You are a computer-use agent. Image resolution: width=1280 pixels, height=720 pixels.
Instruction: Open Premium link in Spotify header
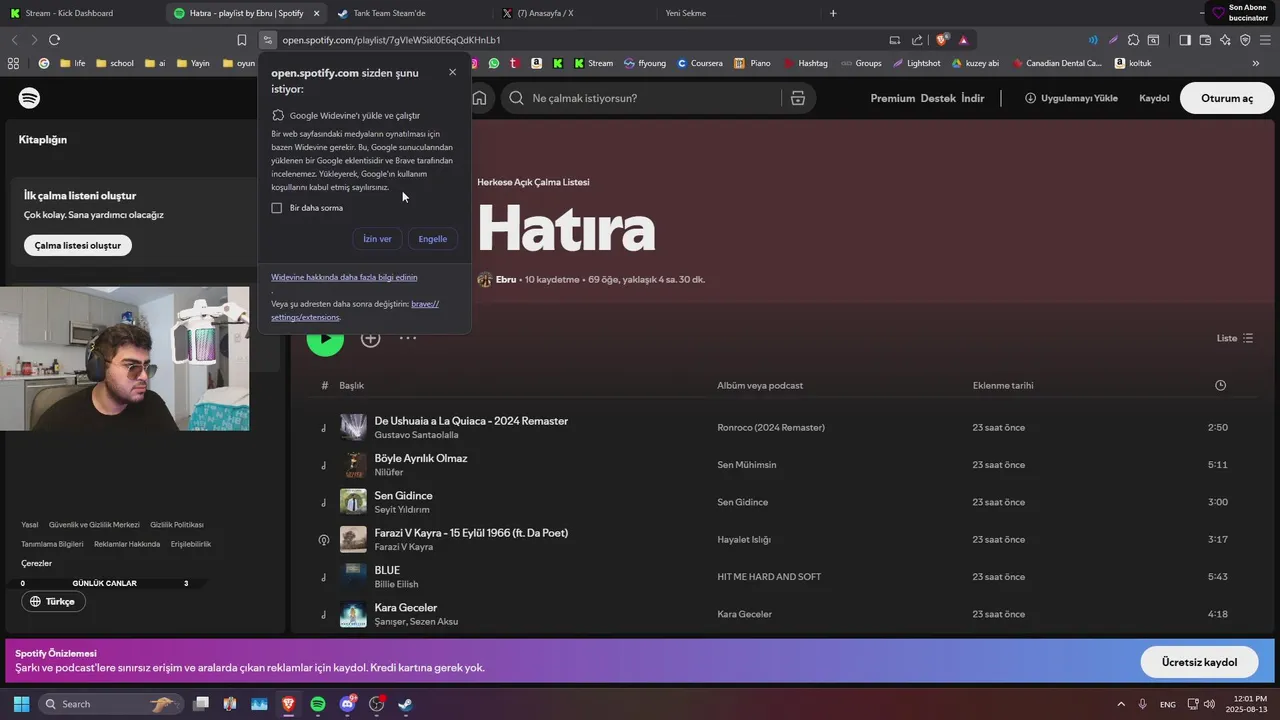click(x=893, y=98)
